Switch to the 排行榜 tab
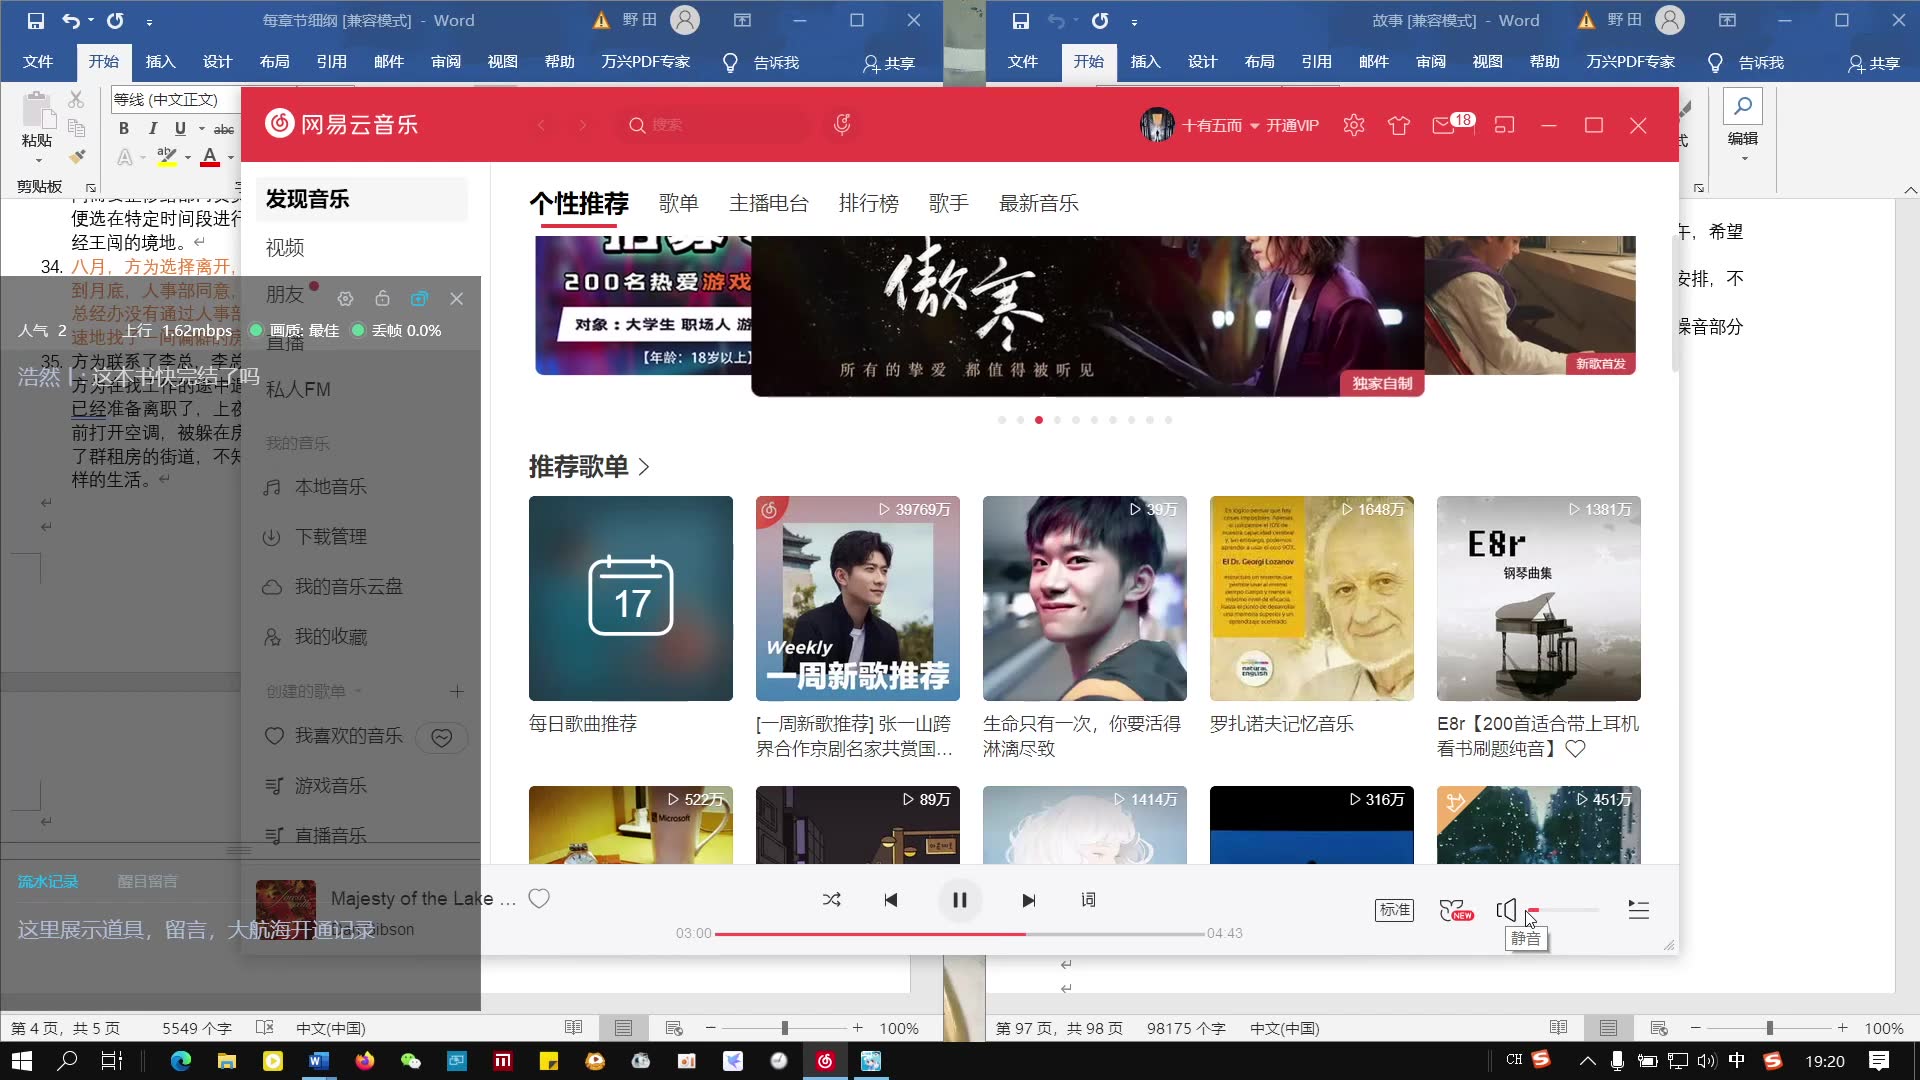The height and width of the screenshot is (1080, 1920). click(868, 204)
